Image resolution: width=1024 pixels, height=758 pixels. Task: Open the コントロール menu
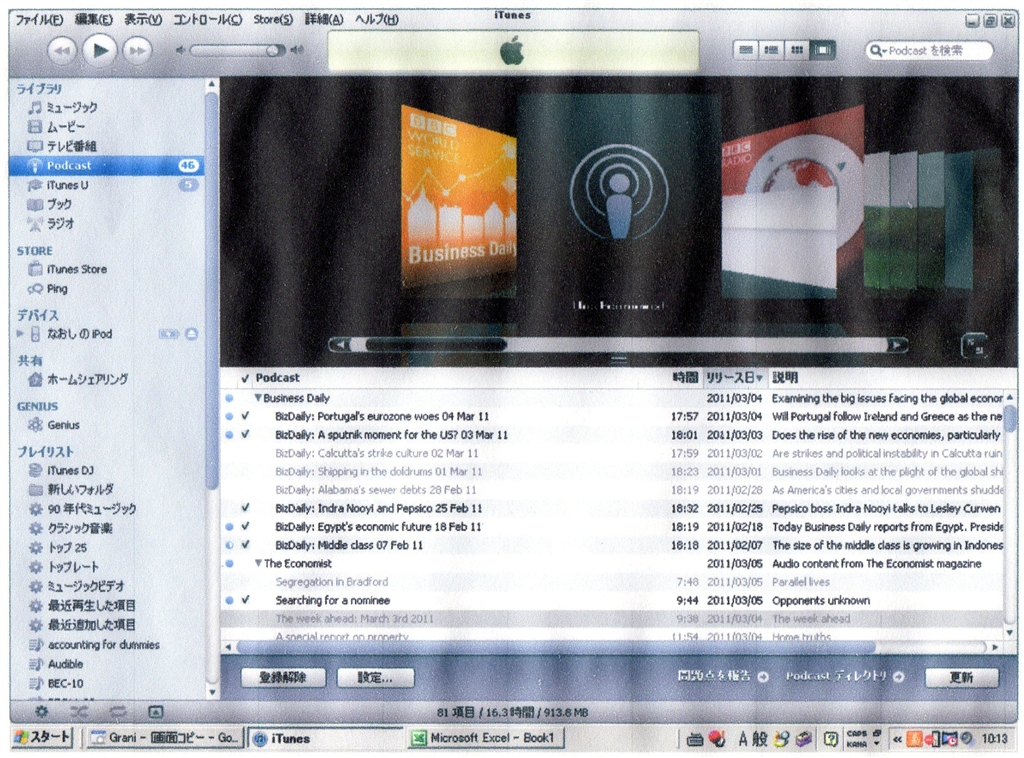click(x=207, y=20)
